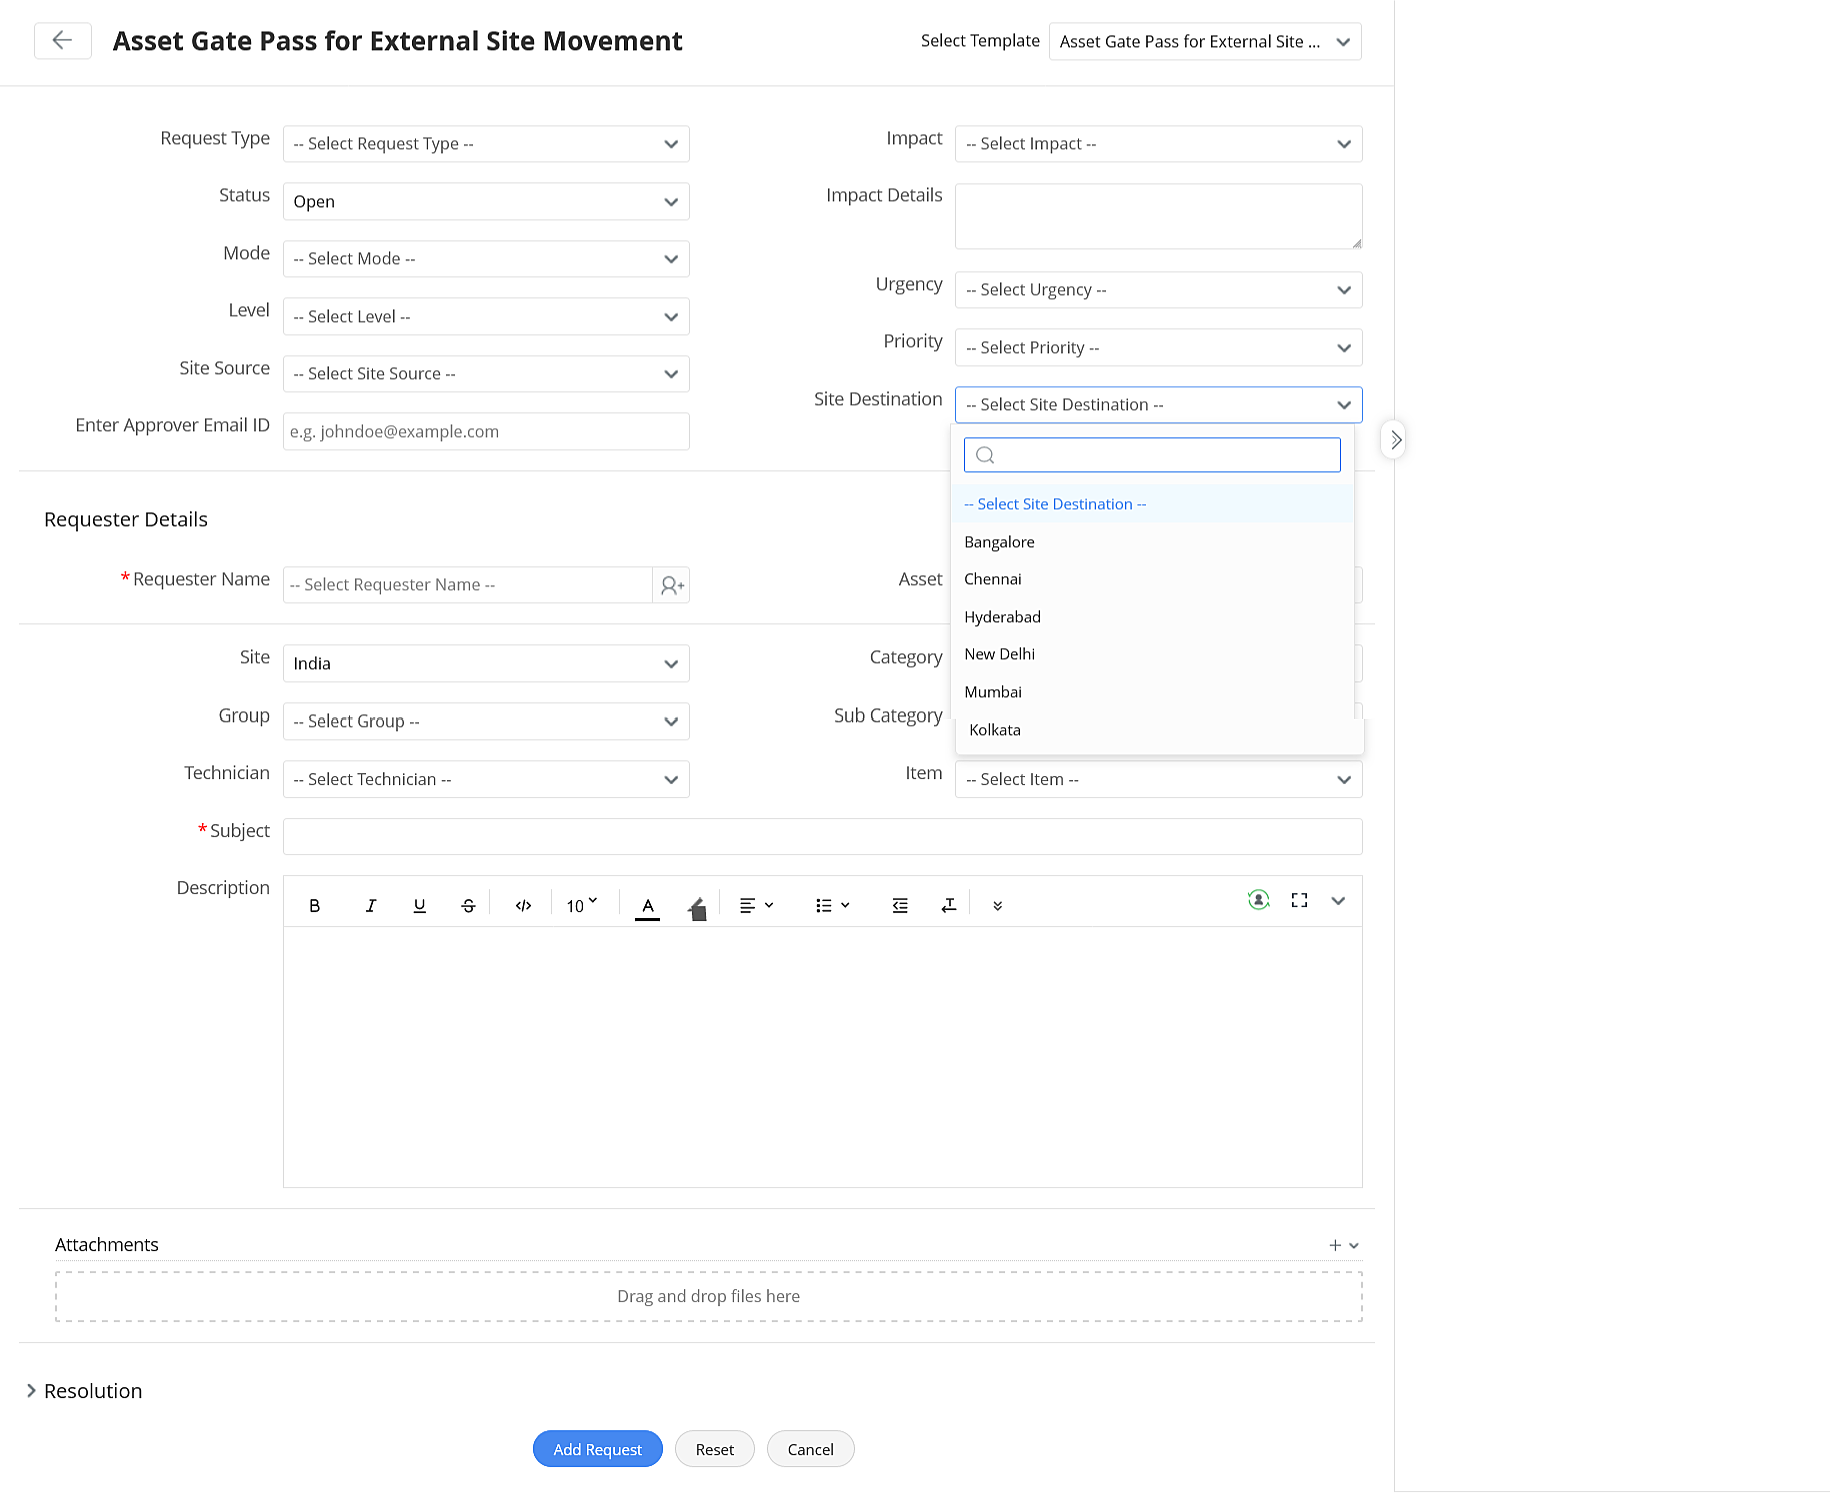Viewport: 1830px width, 1493px height.
Task: Go back using the arrow button
Action: tap(63, 41)
